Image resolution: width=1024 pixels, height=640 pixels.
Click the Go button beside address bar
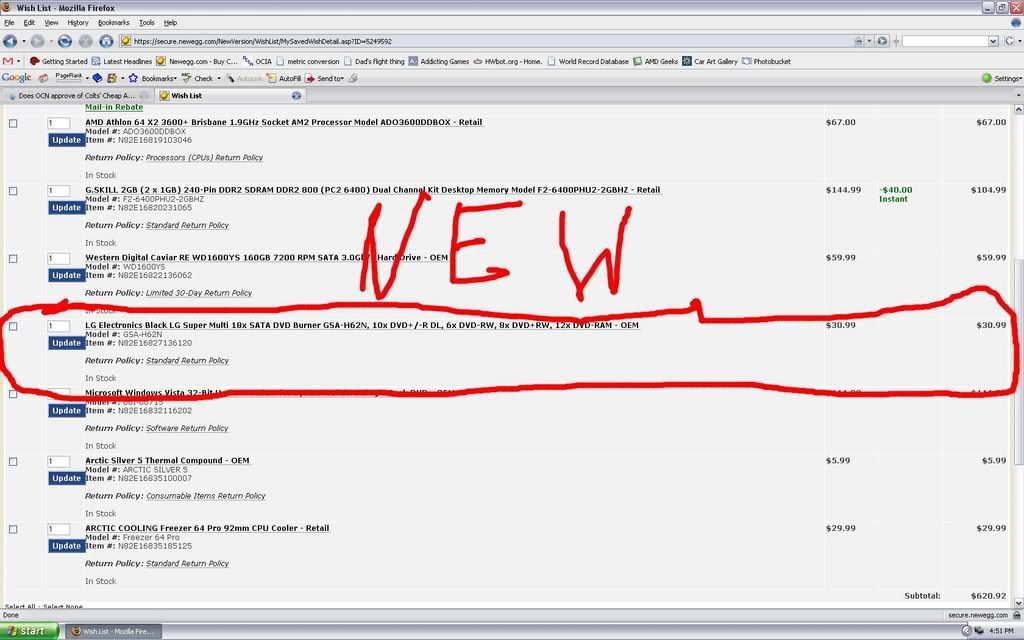coord(882,41)
